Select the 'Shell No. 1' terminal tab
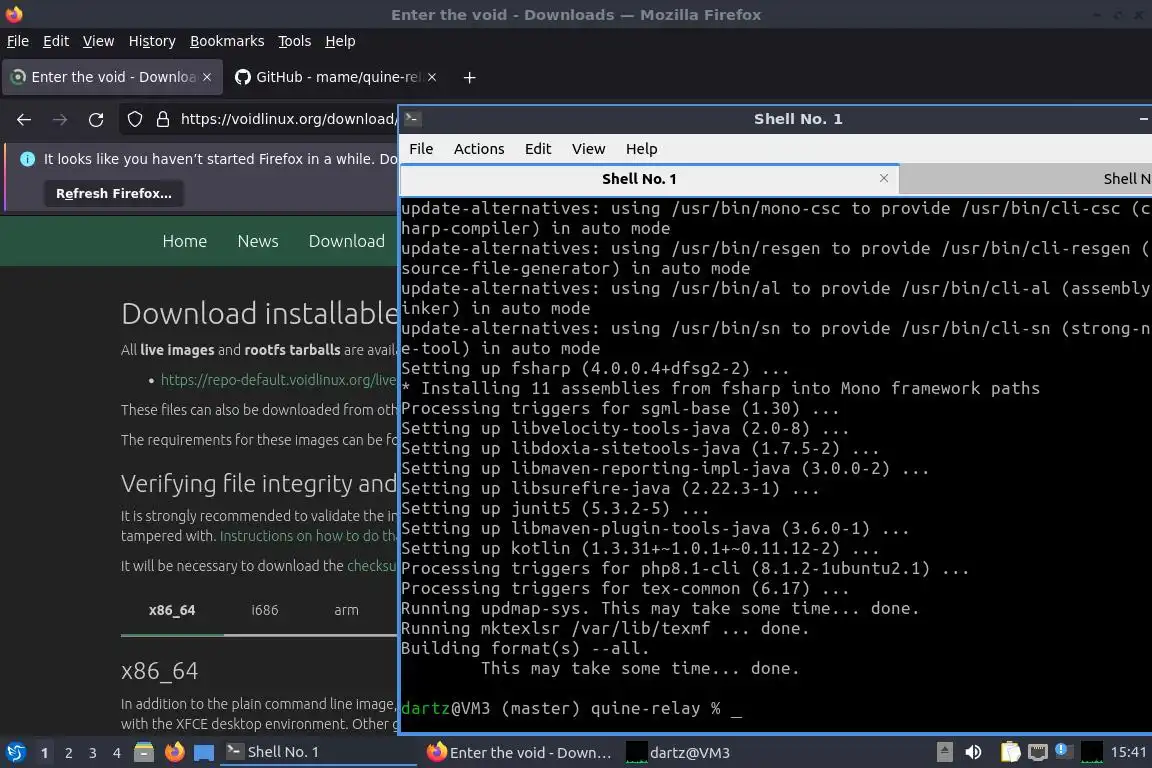Image resolution: width=1152 pixels, height=768 pixels. (x=649, y=179)
